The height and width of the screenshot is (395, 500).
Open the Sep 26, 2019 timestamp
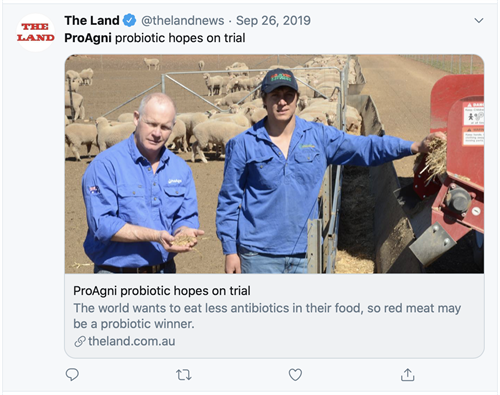(x=273, y=21)
